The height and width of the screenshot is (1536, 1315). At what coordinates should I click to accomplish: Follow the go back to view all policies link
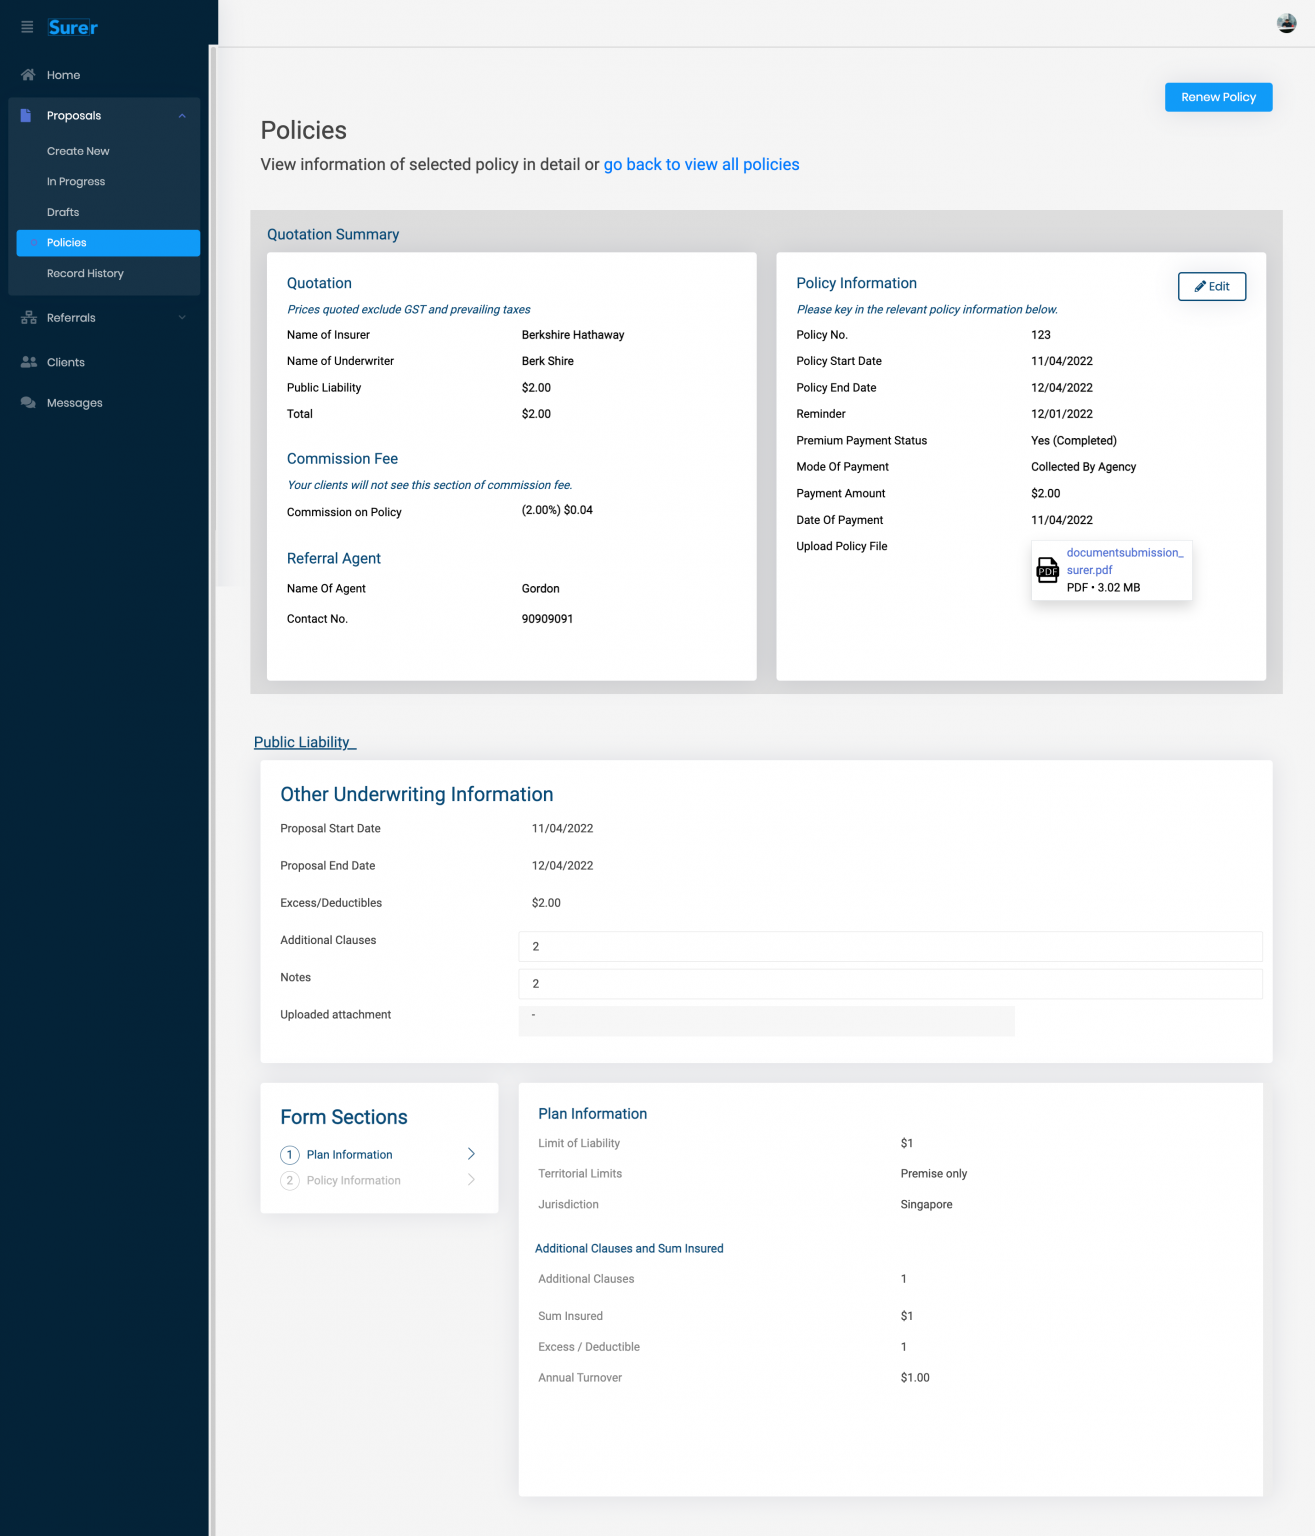click(x=701, y=165)
